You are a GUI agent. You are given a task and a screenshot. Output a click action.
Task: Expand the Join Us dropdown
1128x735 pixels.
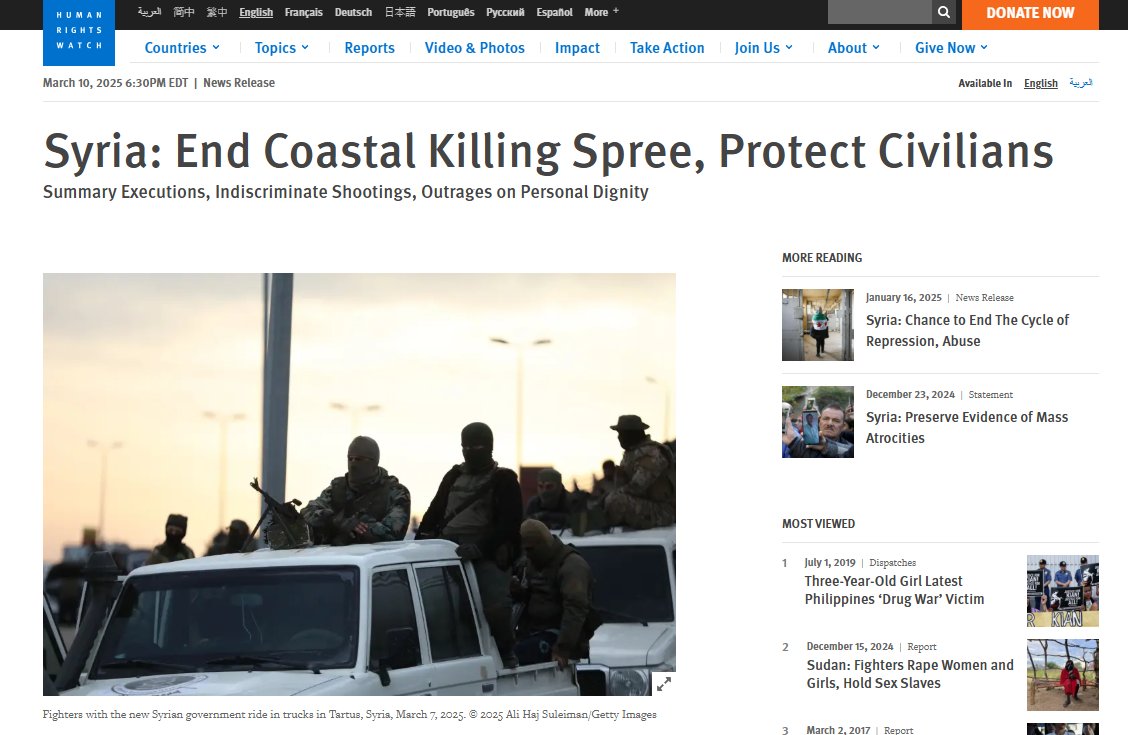(x=764, y=47)
